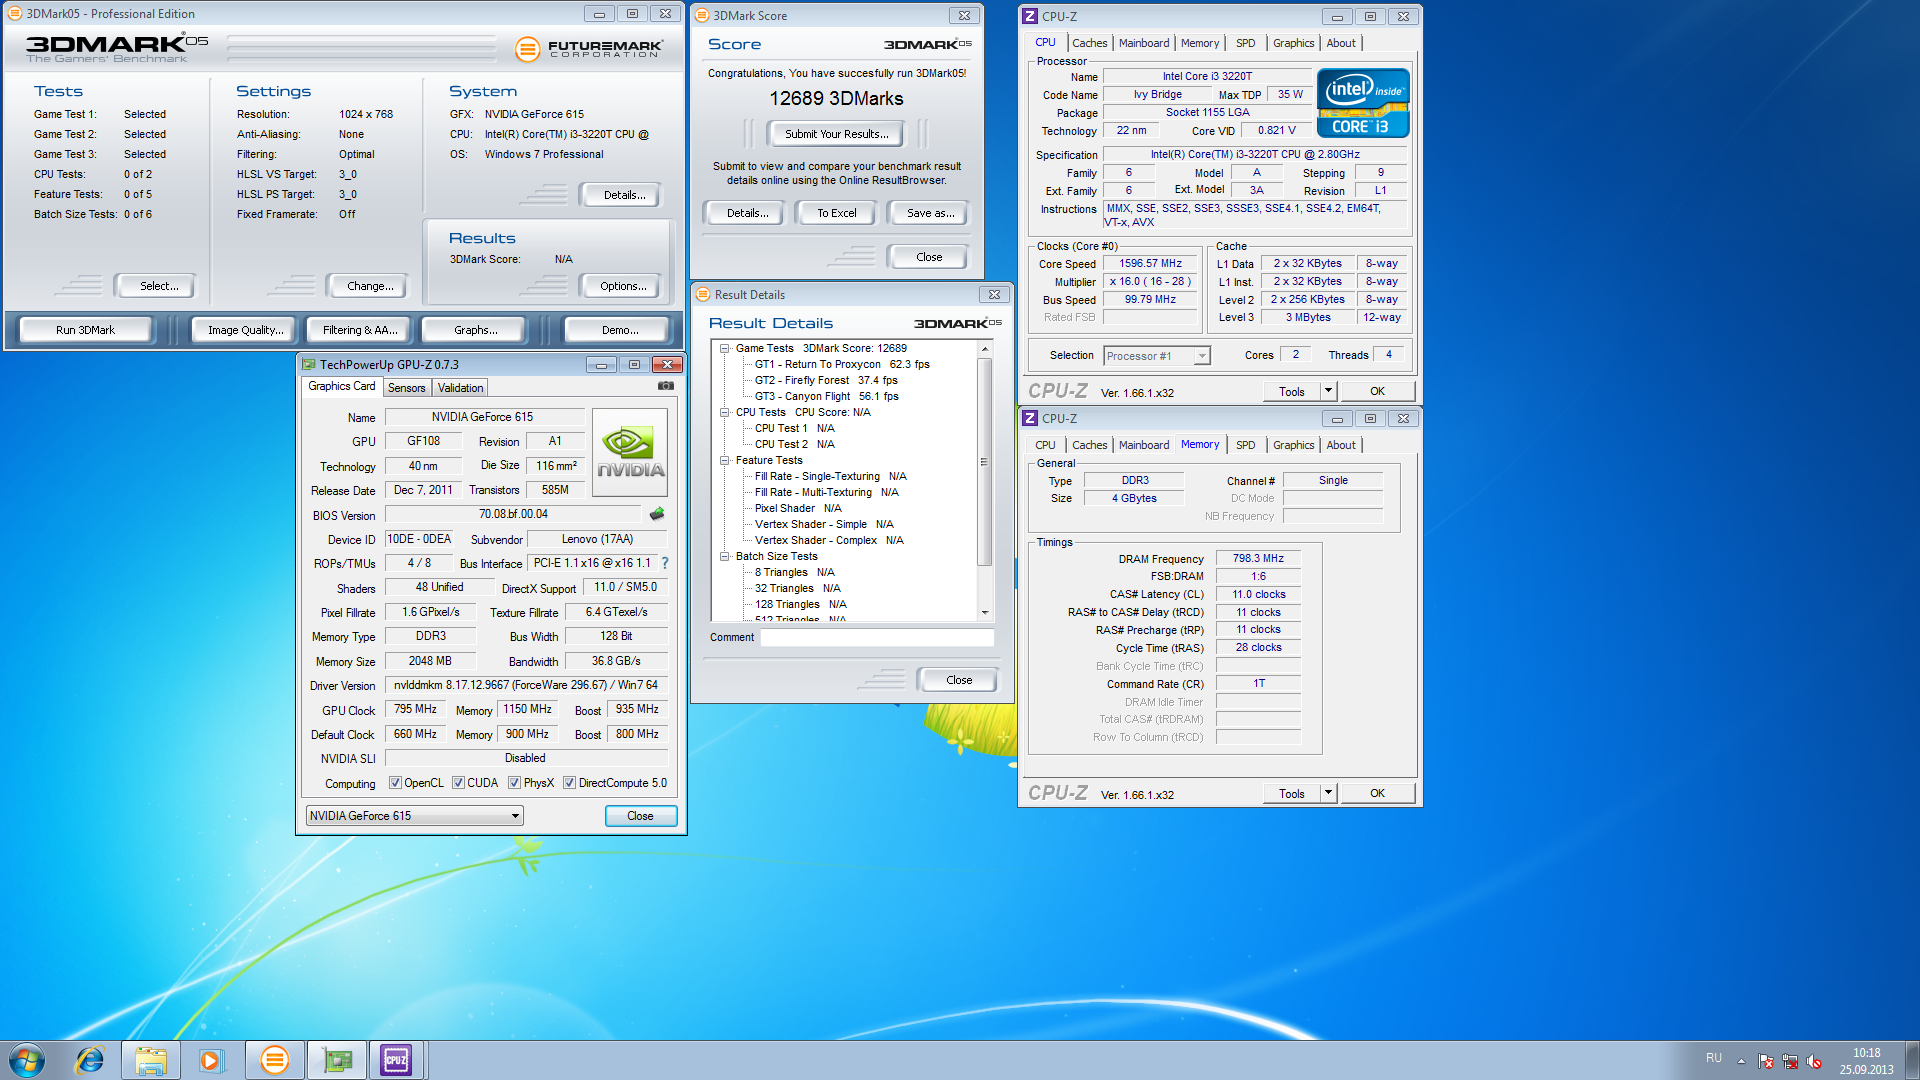Click the Options button under Results
The height and width of the screenshot is (1080, 1920).
(622, 286)
